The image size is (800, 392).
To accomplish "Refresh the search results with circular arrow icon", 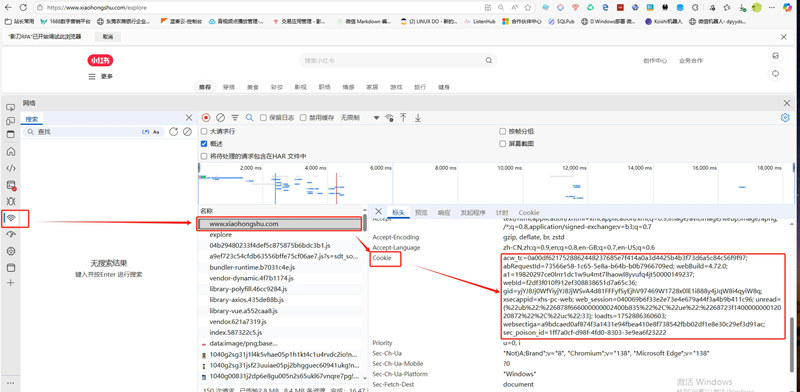I will coord(173,132).
